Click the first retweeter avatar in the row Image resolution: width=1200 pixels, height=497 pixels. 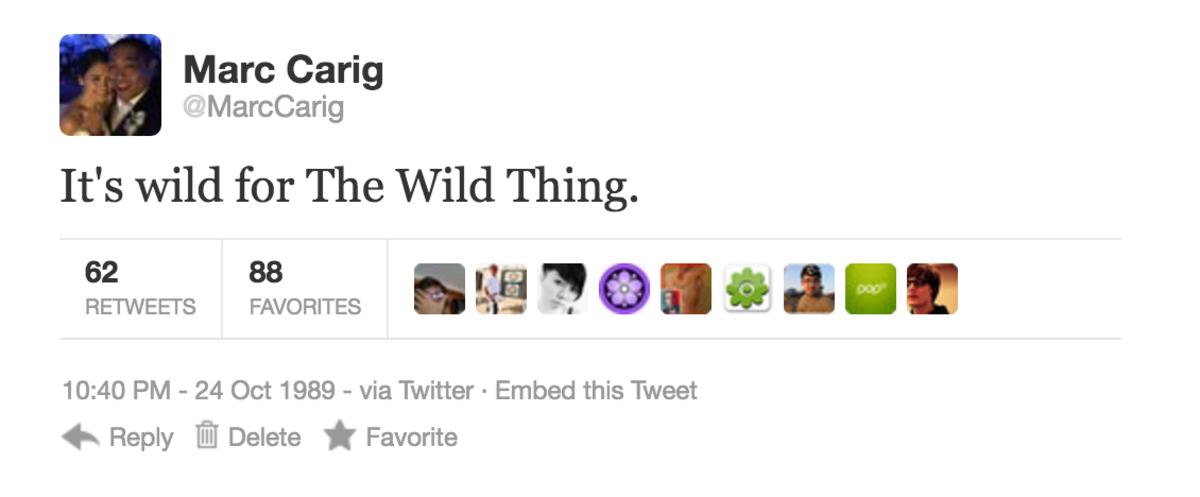(440, 289)
